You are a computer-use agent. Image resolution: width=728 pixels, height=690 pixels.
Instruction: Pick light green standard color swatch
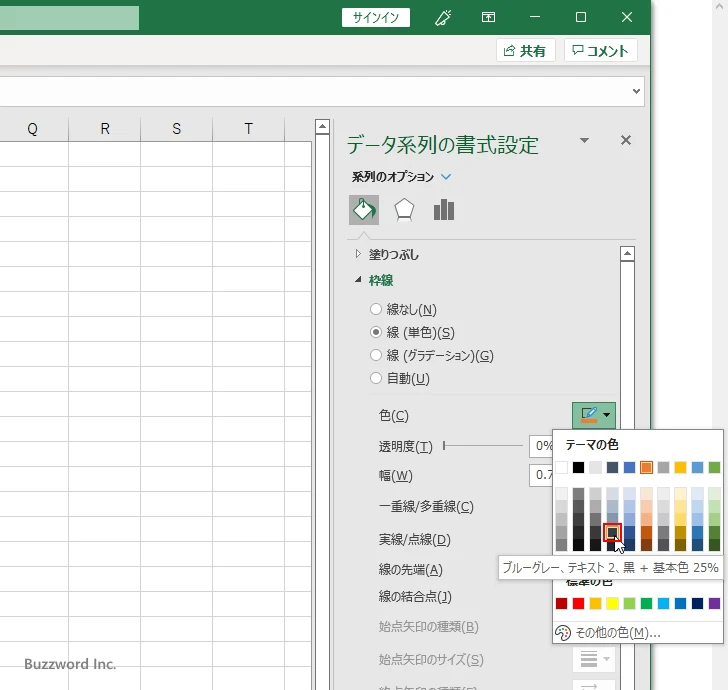click(x=629, y=603)
